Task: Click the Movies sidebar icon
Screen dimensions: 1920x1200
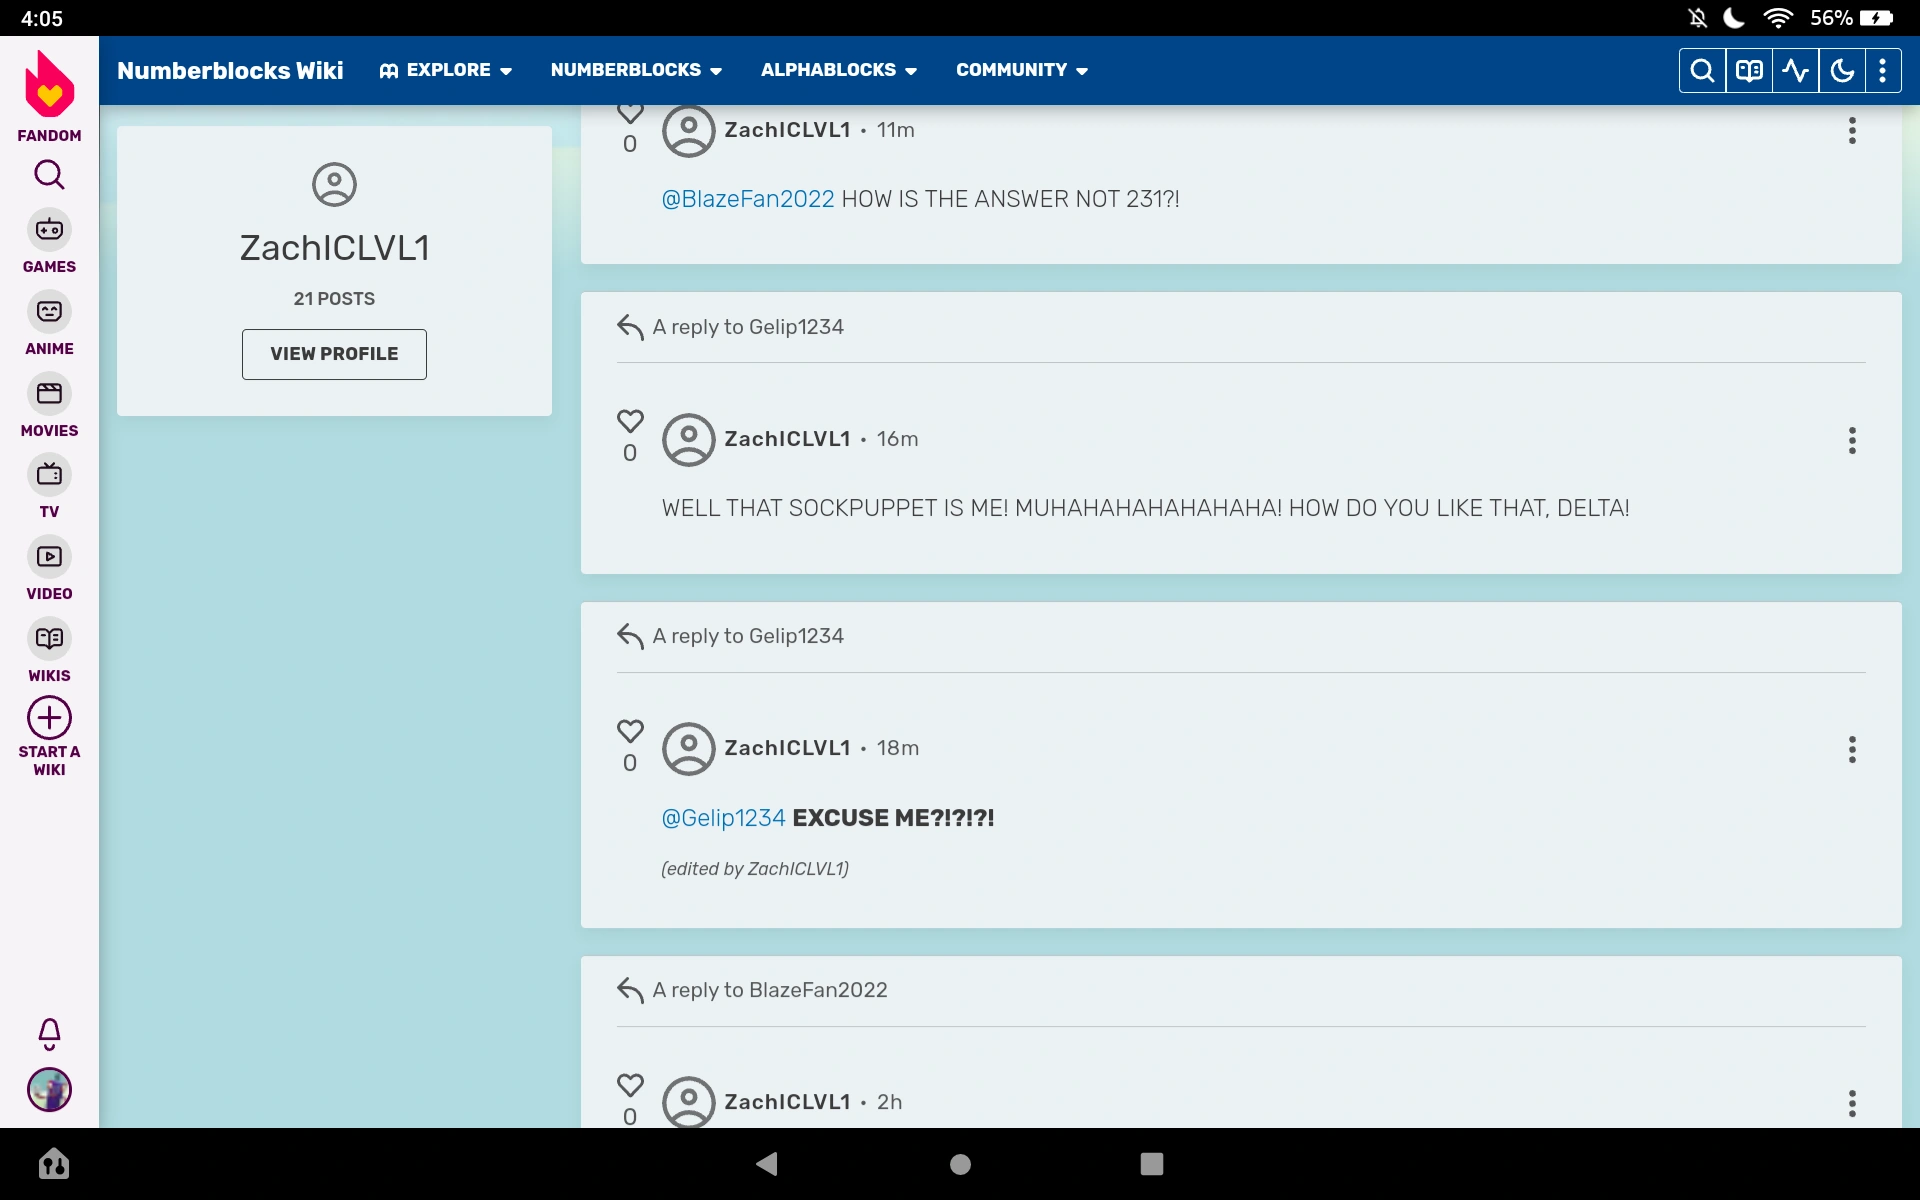Action: (x=49, y=393)
